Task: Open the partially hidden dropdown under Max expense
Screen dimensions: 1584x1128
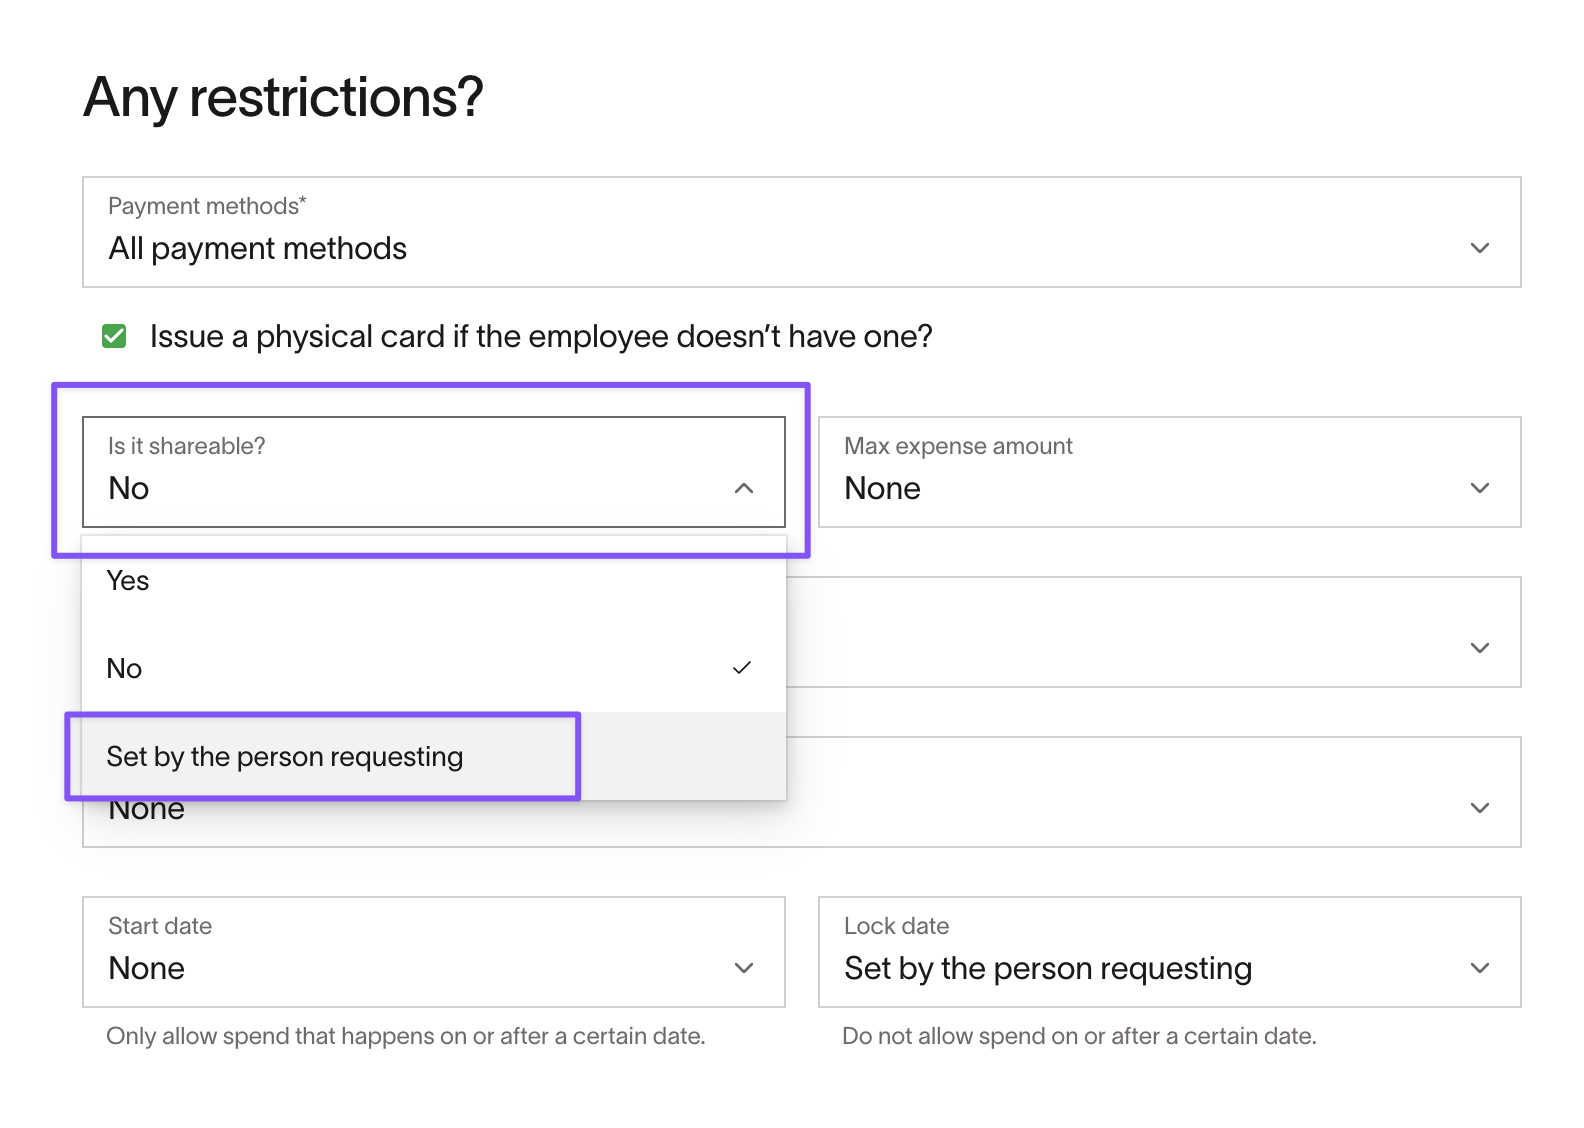Action: (1153, 632)
